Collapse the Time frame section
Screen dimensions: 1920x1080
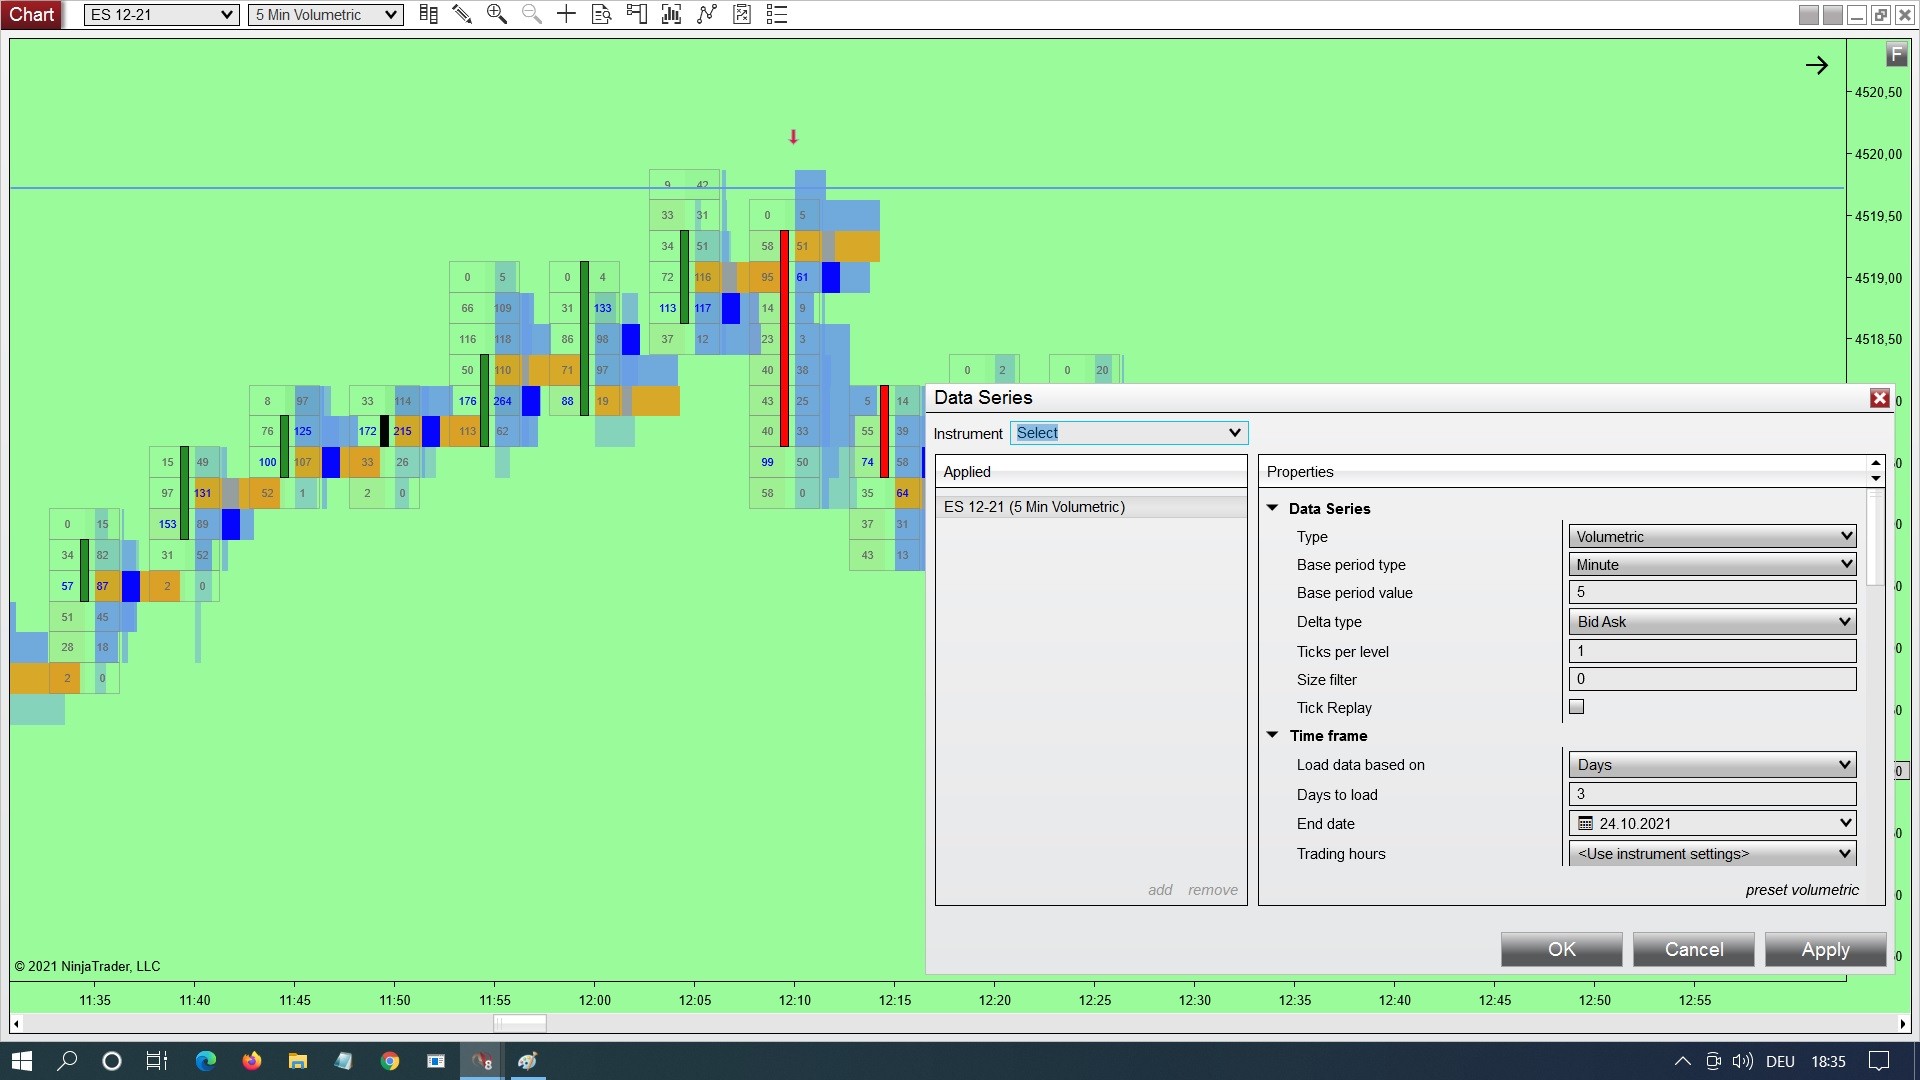(x=1273, y=735)
